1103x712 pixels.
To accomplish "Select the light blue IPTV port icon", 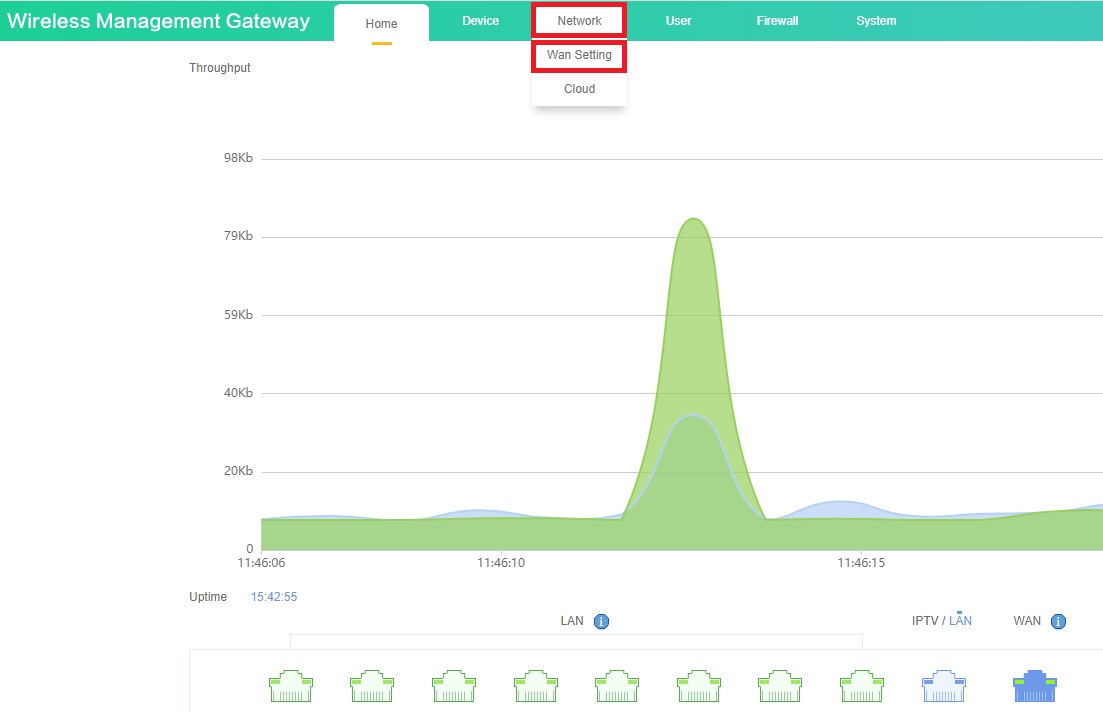I will (x=943, y=687).
